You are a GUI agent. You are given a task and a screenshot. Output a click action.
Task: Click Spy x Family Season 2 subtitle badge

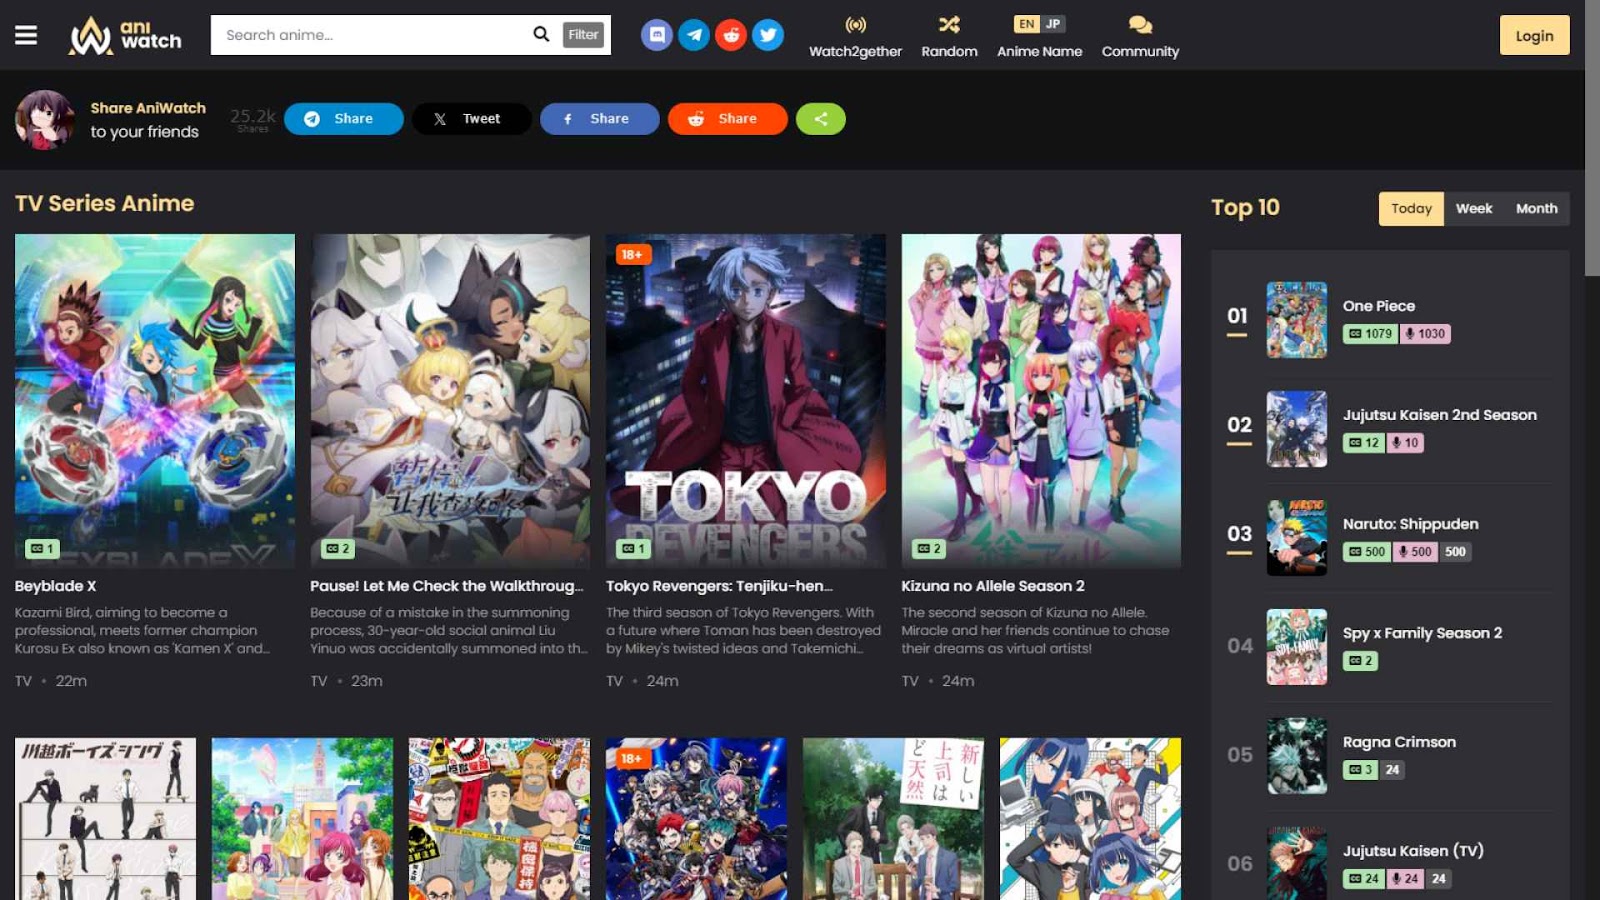click(1360, 661)
